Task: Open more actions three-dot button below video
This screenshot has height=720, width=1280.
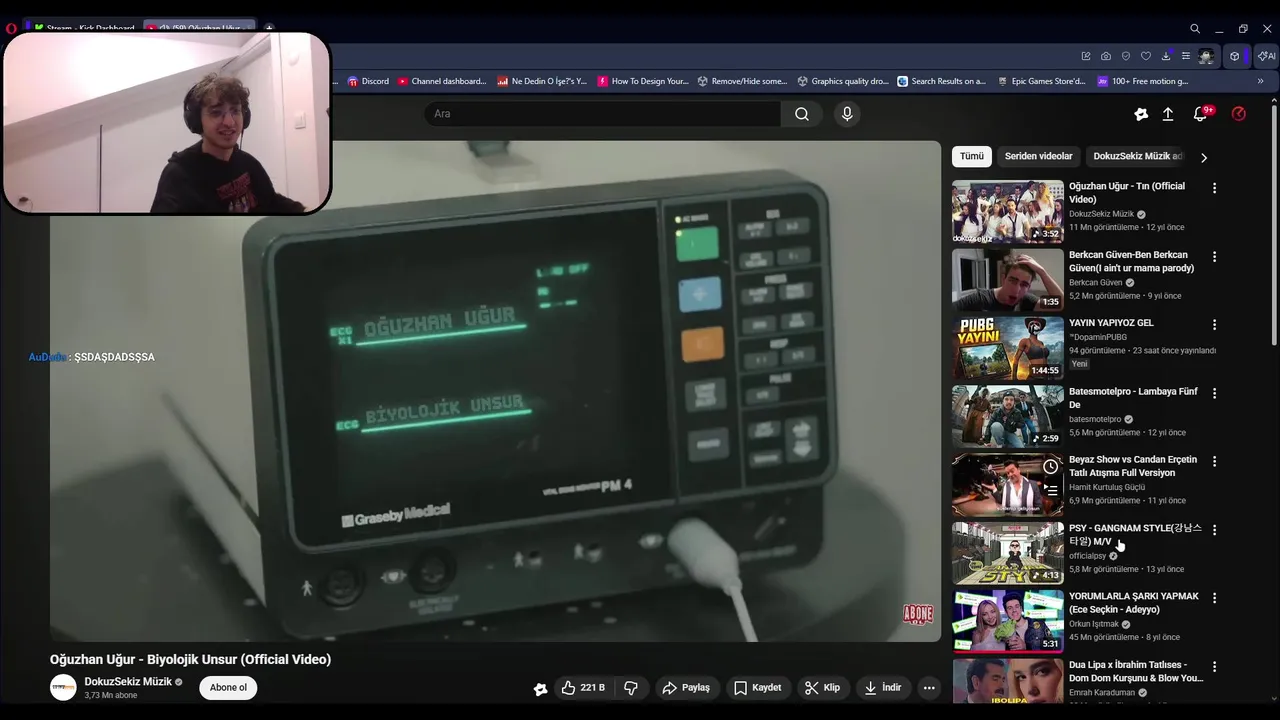Action: click(929, 688)
